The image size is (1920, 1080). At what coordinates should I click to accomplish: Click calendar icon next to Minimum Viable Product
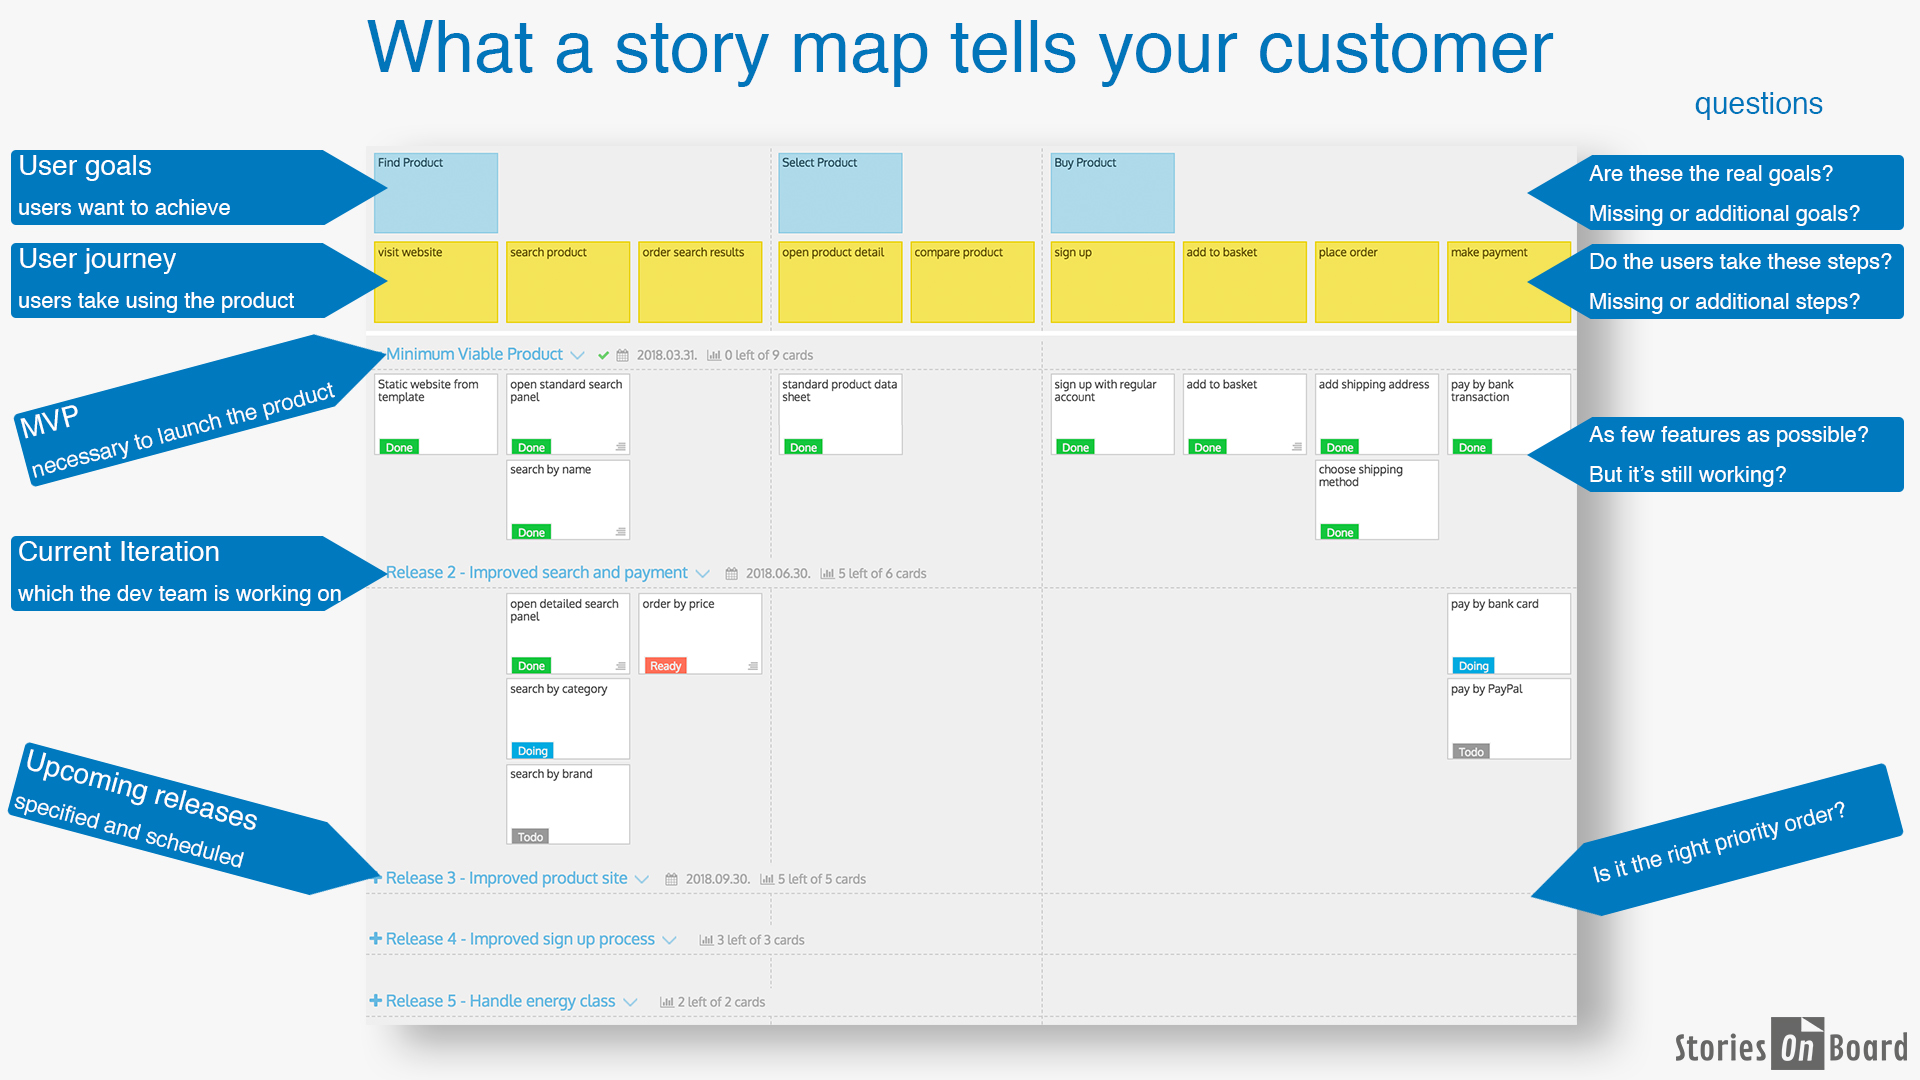622,355
